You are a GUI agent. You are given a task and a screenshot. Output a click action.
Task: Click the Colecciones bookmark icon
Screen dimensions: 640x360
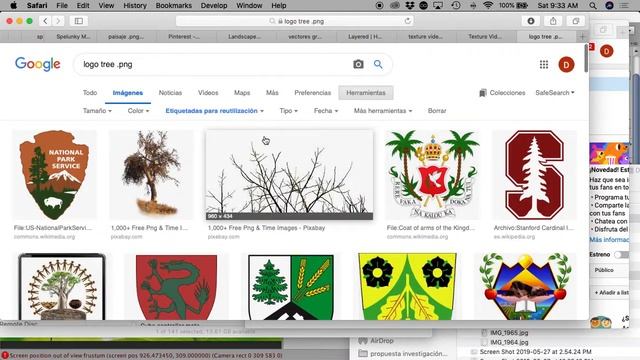click(483, 93)
